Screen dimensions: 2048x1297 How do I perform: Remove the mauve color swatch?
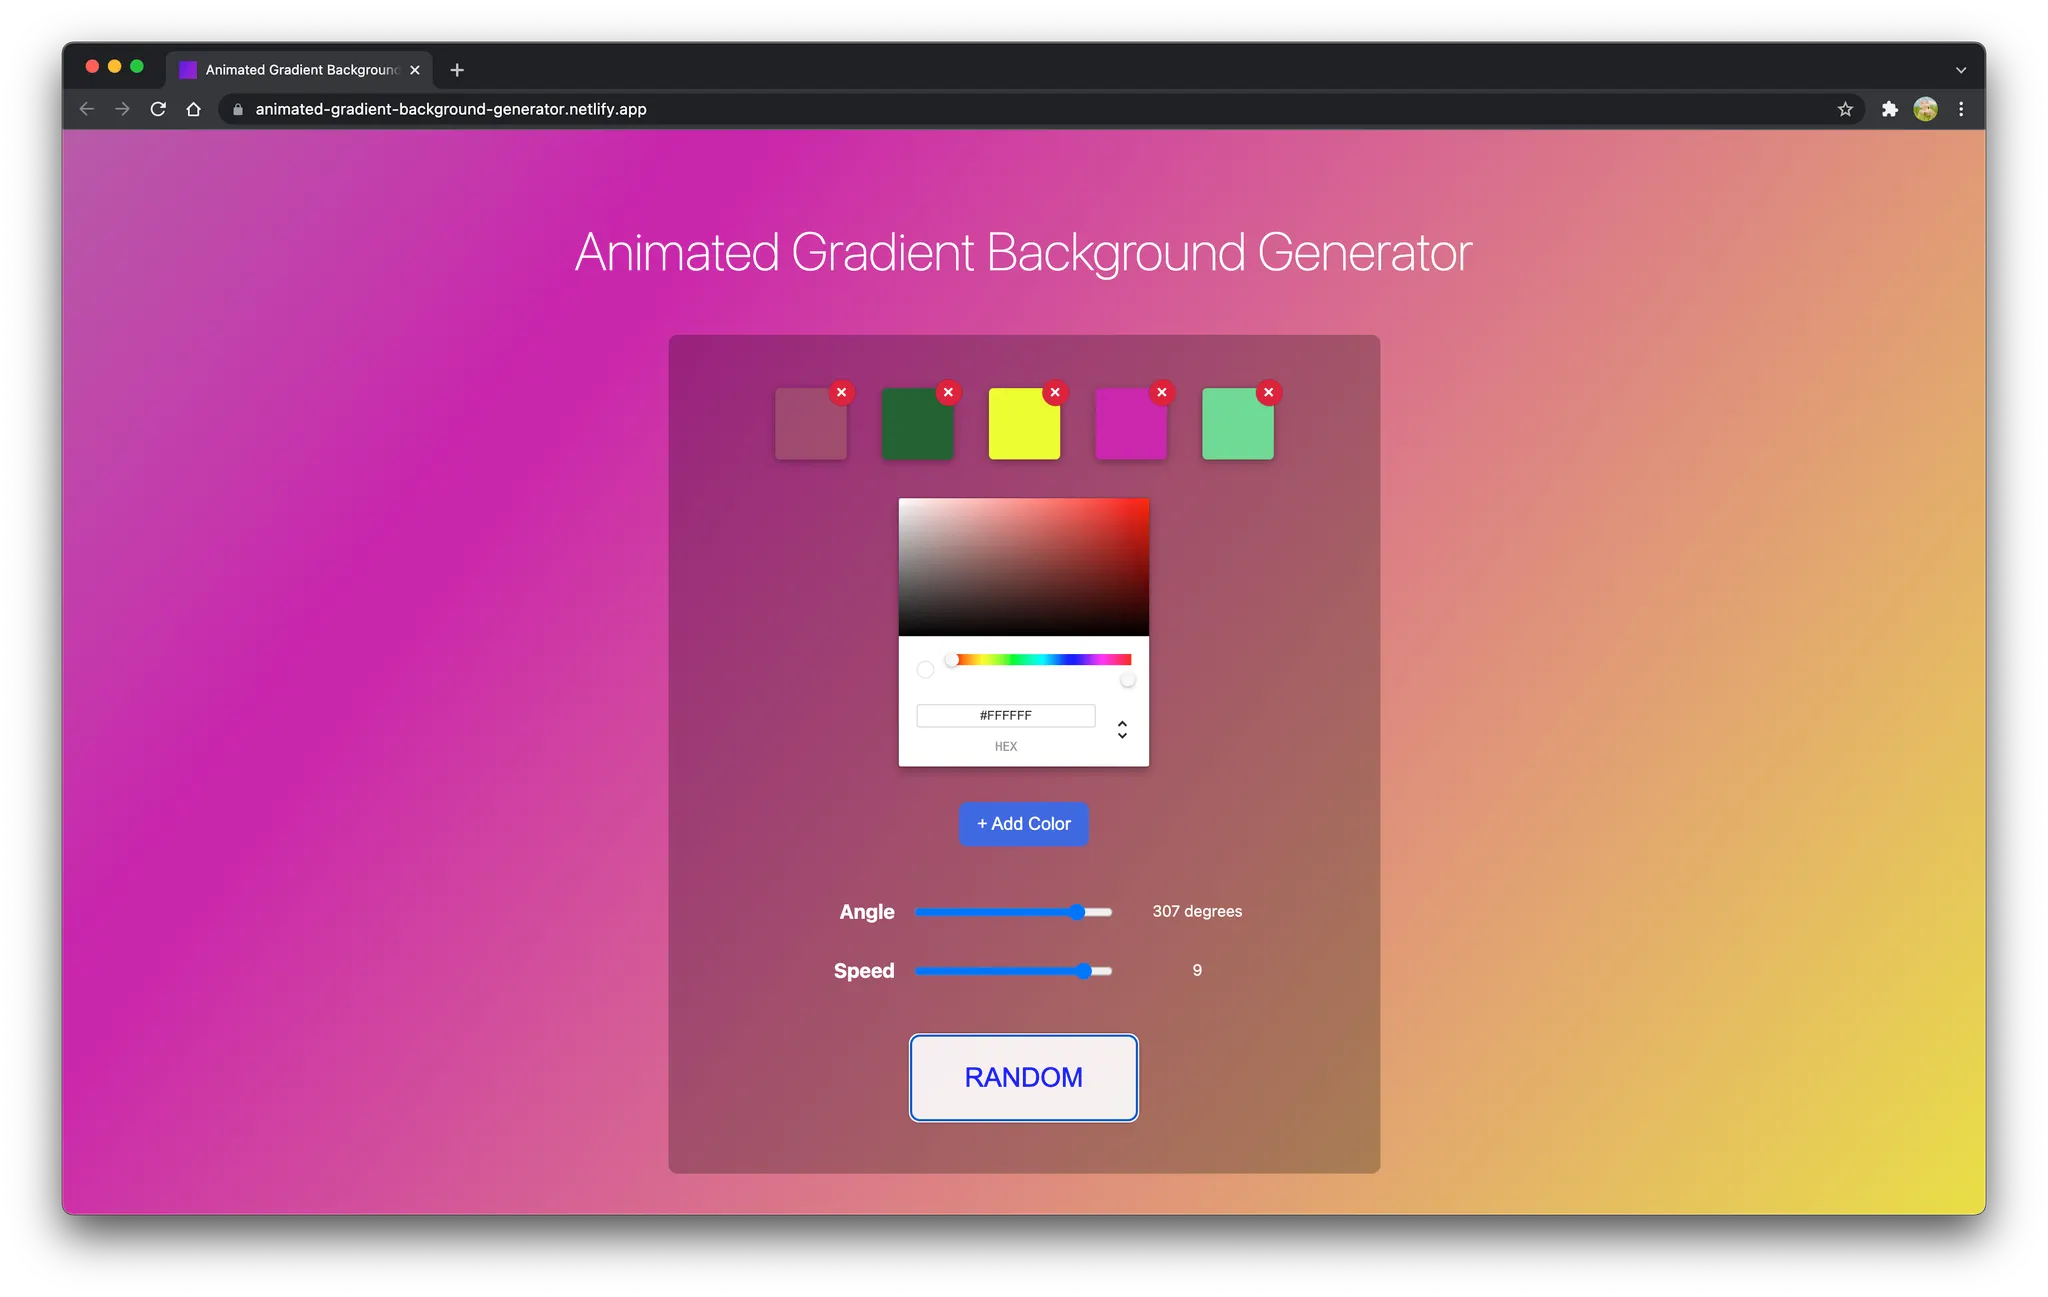coord(841,392)
